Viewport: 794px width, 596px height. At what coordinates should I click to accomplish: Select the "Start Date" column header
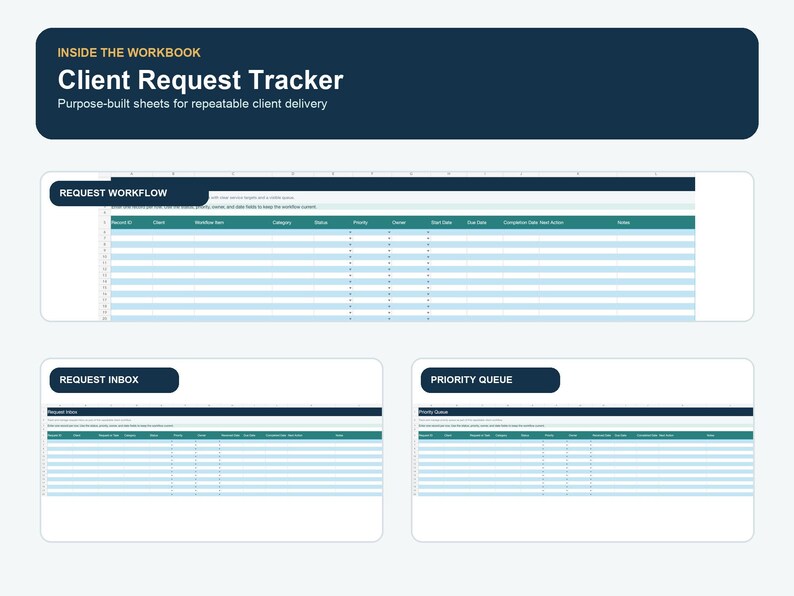pyautogui.click(x=442, y=222)
